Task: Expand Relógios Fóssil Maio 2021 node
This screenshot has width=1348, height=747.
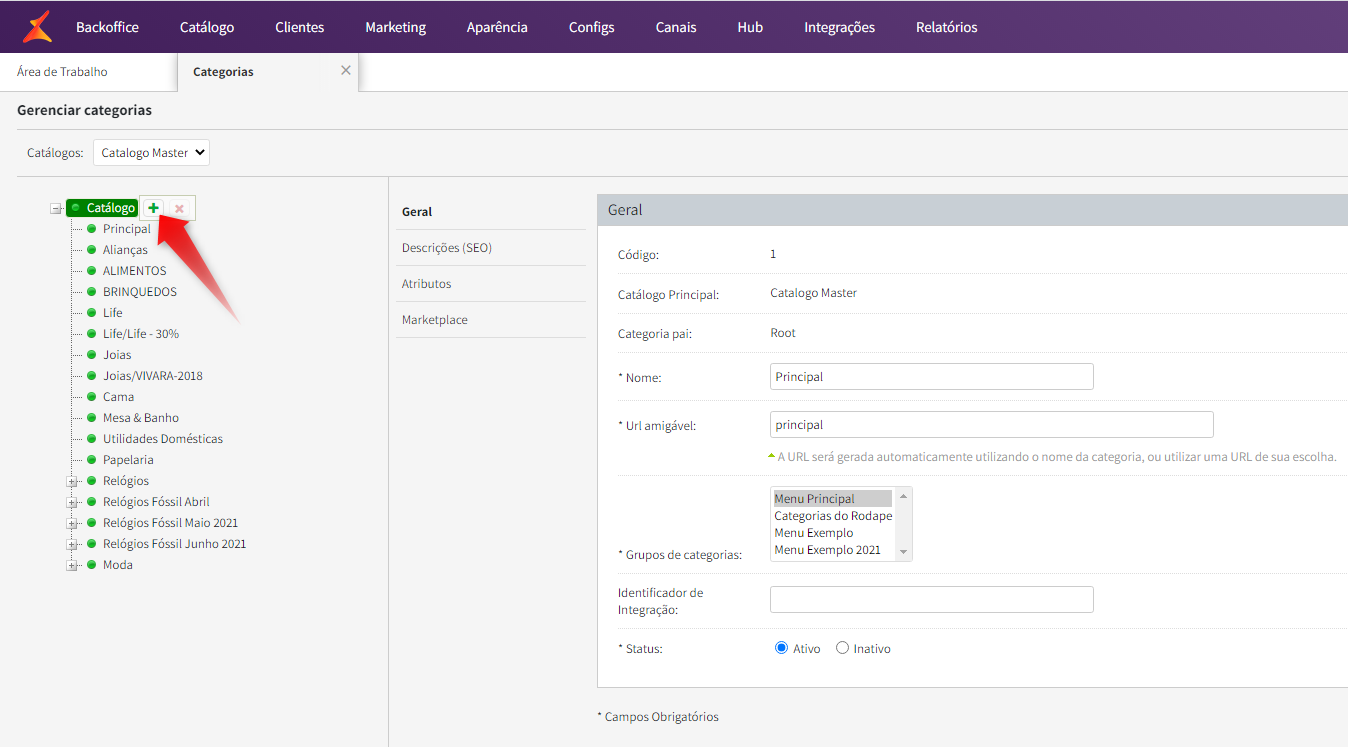Action: point(72,523)
